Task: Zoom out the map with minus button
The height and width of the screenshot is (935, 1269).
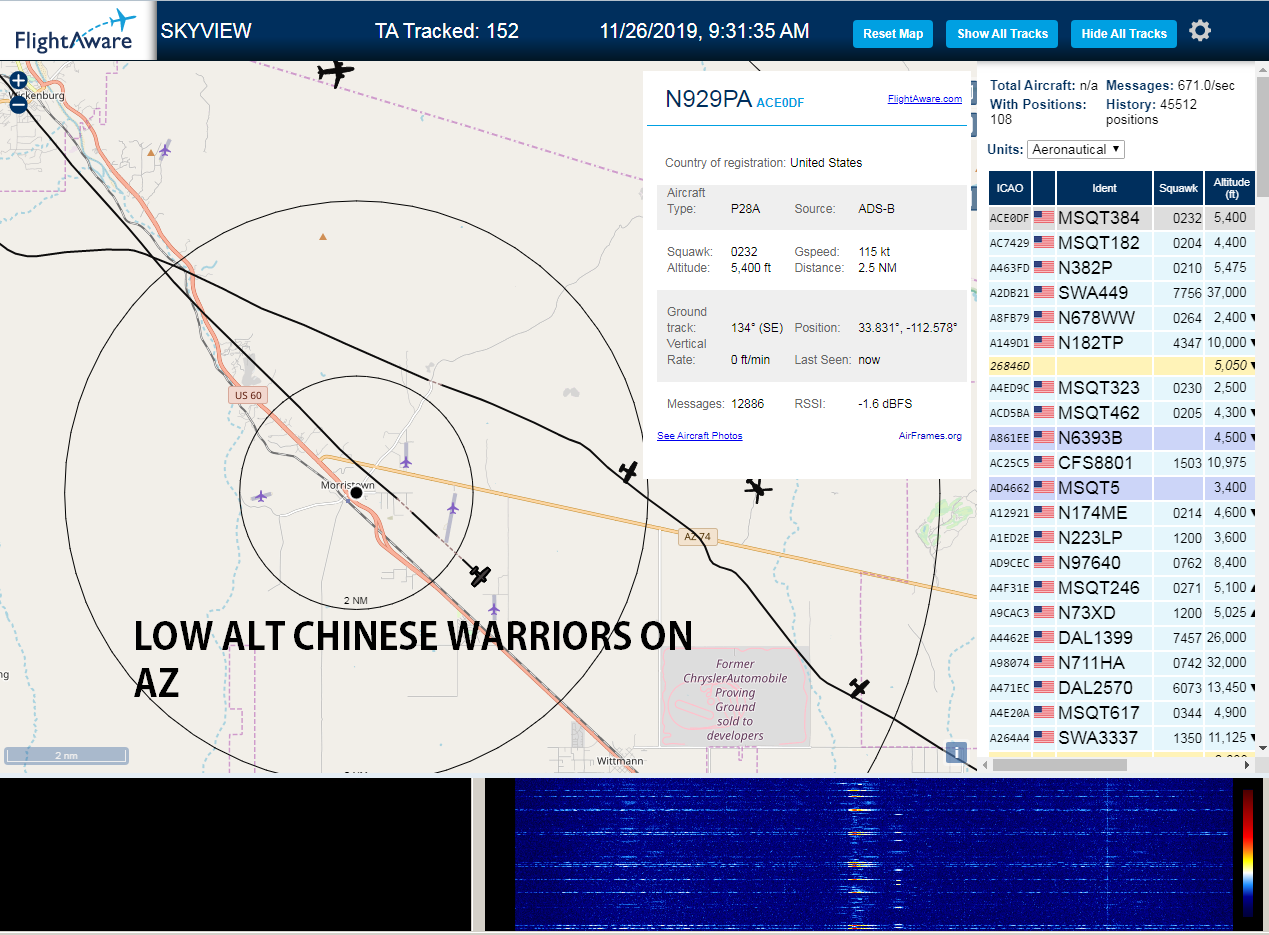Action: [x=18, y=103]
